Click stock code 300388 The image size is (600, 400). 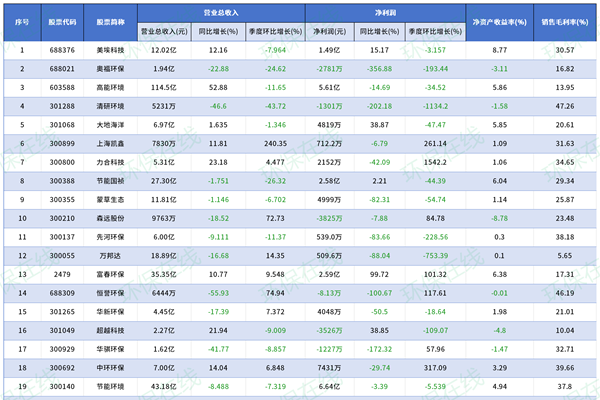pyautogui.click(x=62, y=181)
